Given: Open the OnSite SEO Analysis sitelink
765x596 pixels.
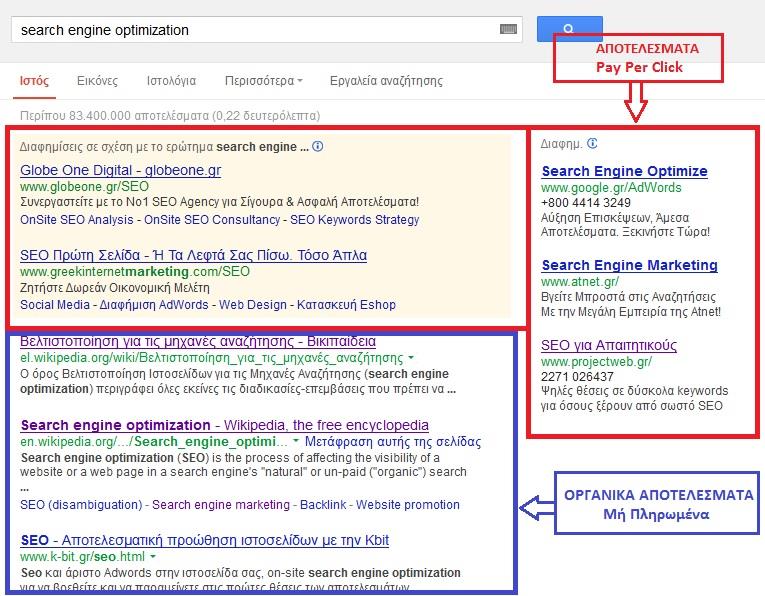Looking at the screenshot, I should (77, 220).
